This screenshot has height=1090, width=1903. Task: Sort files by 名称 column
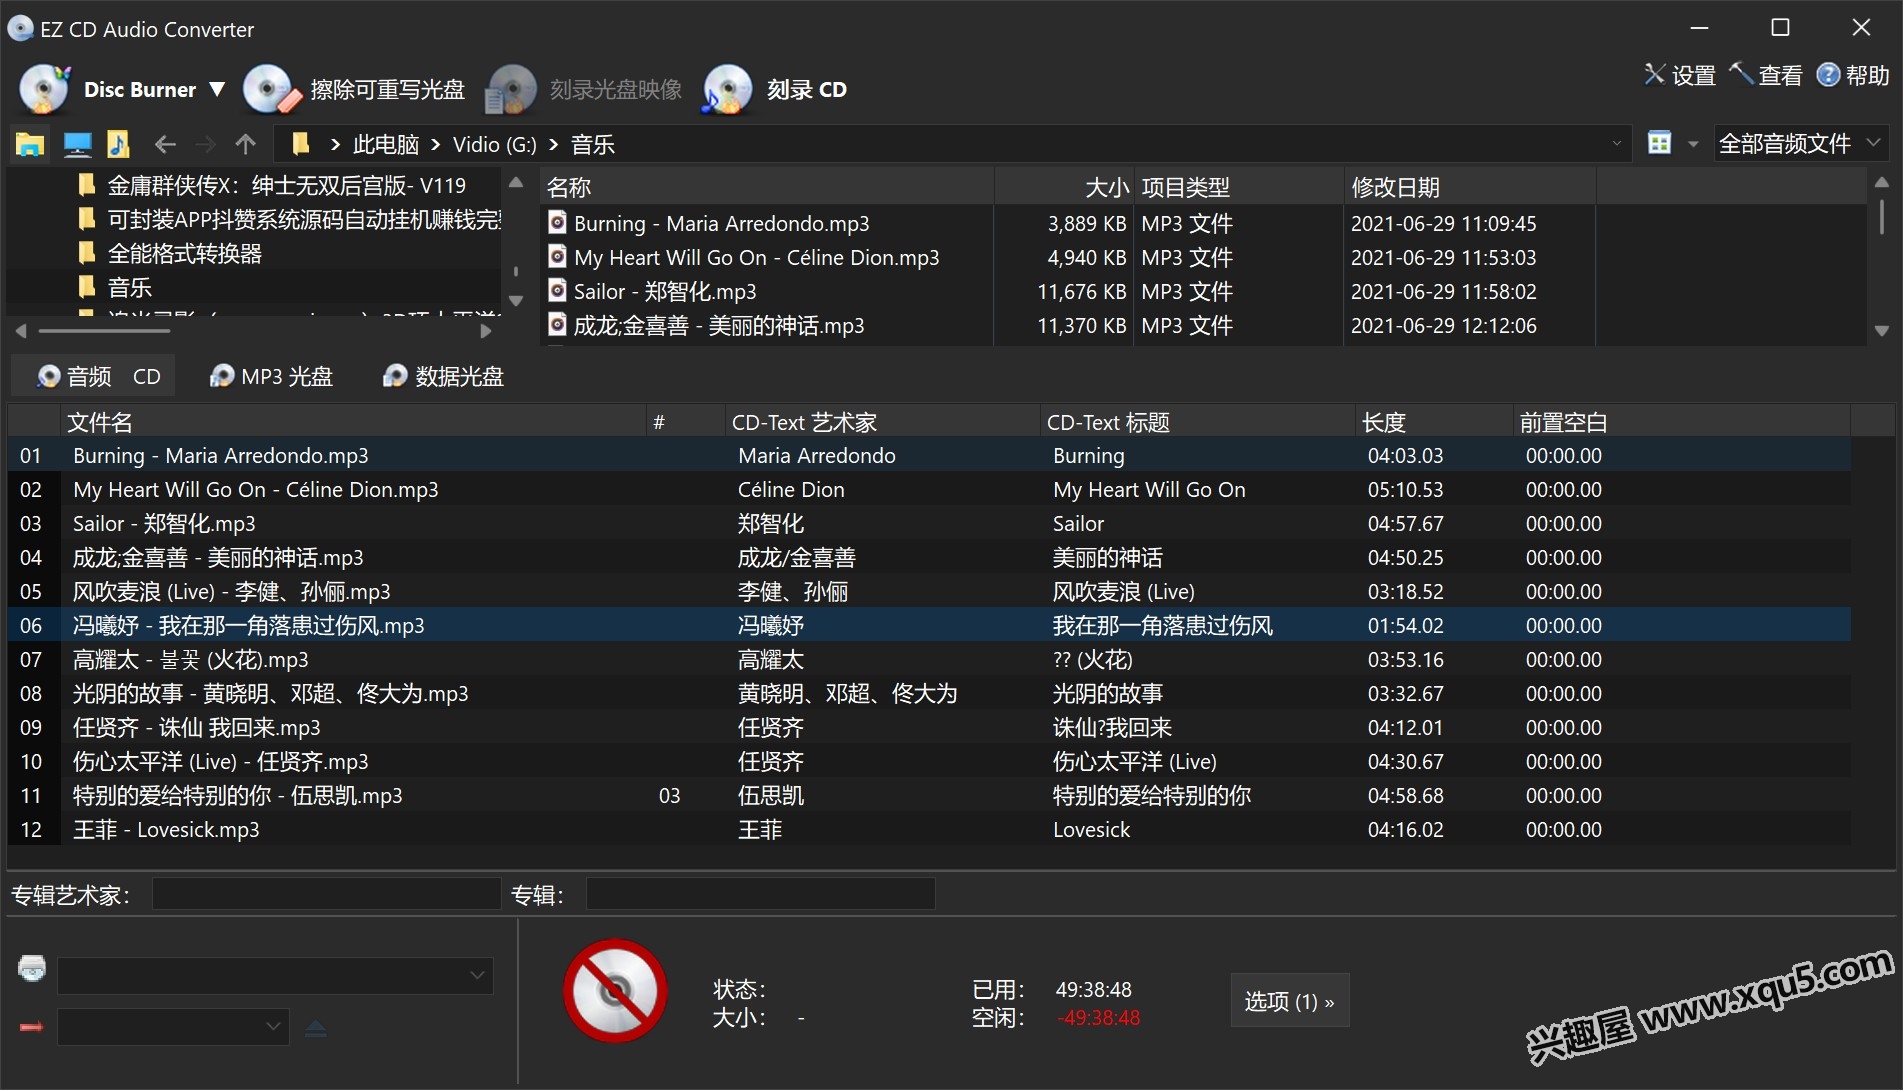767,187
